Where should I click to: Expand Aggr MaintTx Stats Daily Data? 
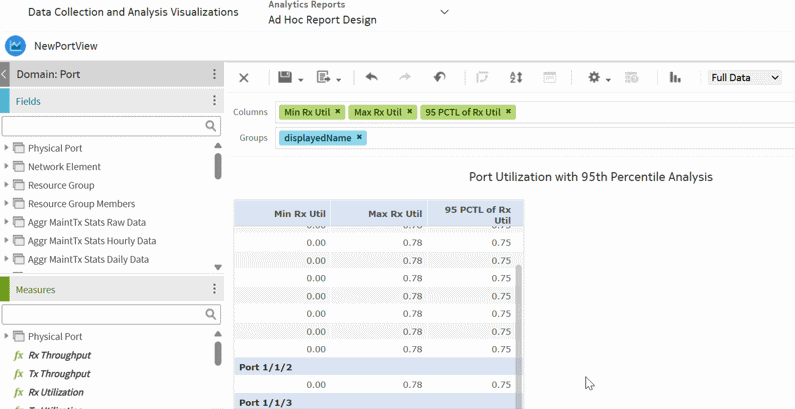pos(6,259)
